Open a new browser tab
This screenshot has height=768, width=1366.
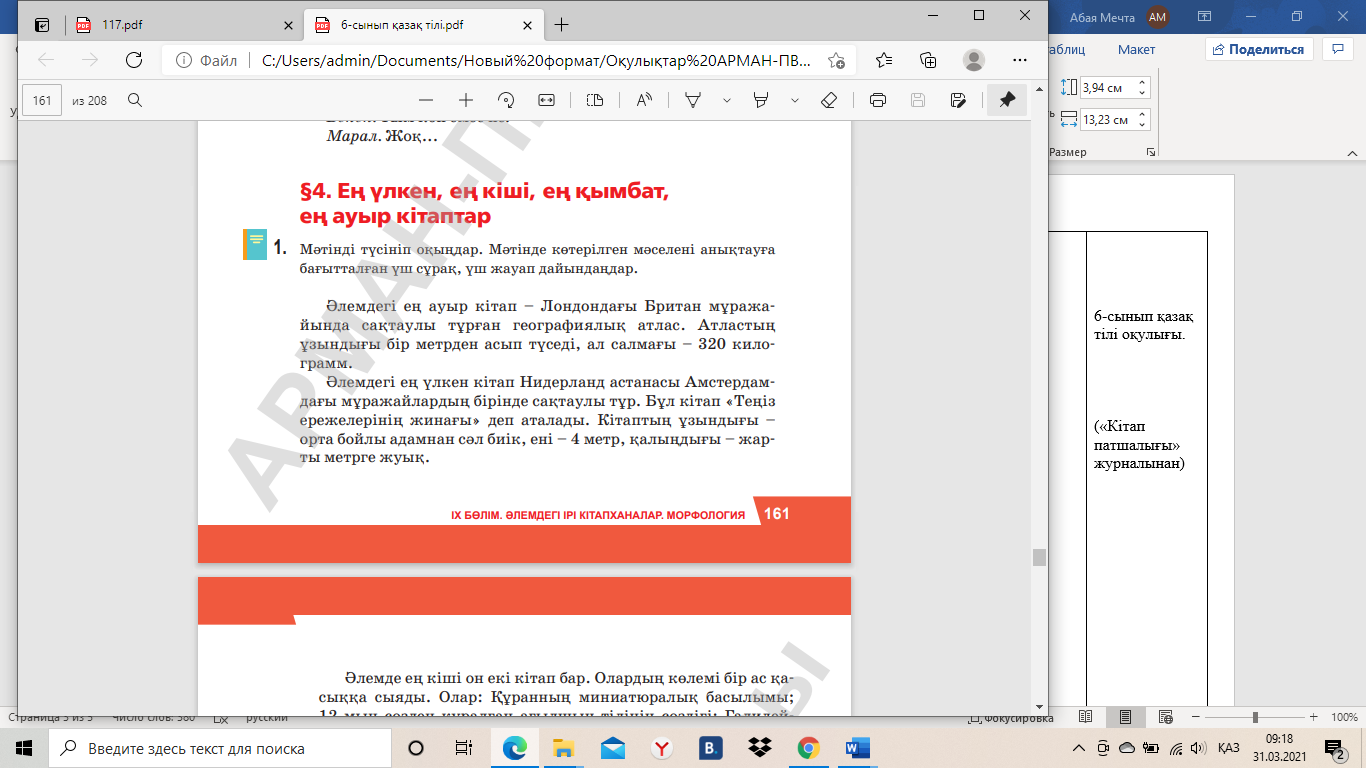click(x=562, y=25)
